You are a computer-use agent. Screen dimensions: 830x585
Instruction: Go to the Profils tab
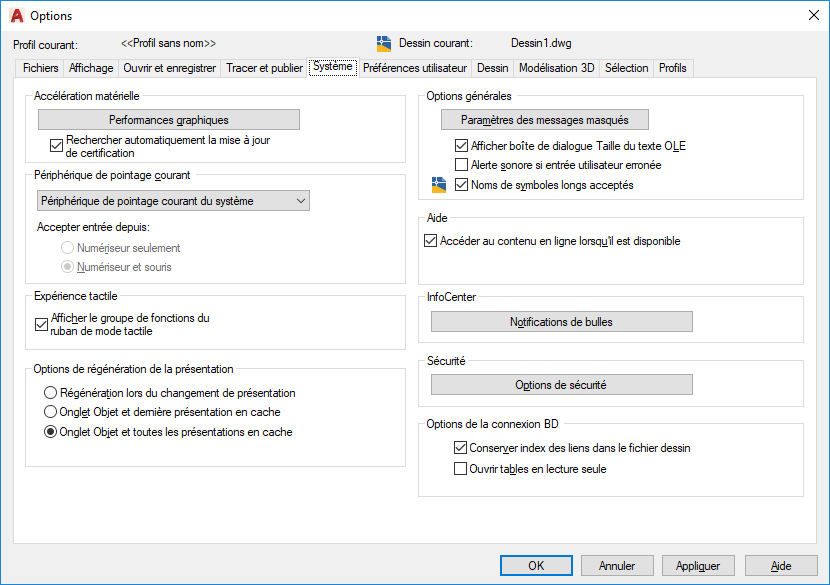[x=673, y=68]
